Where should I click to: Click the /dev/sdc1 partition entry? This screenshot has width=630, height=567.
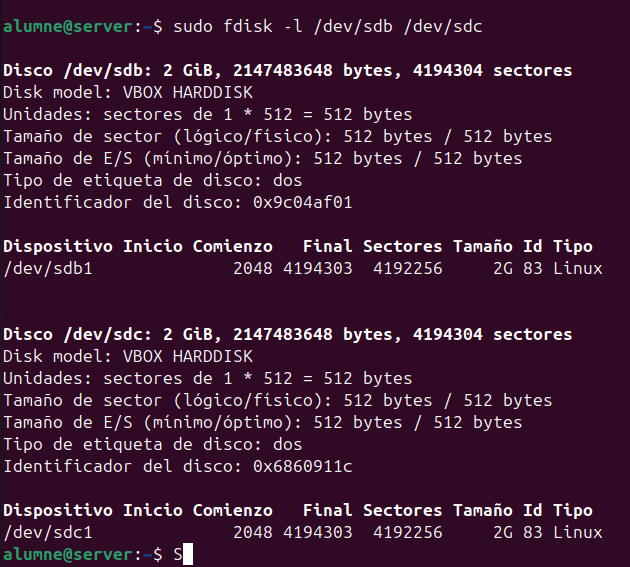pos(48,531)
